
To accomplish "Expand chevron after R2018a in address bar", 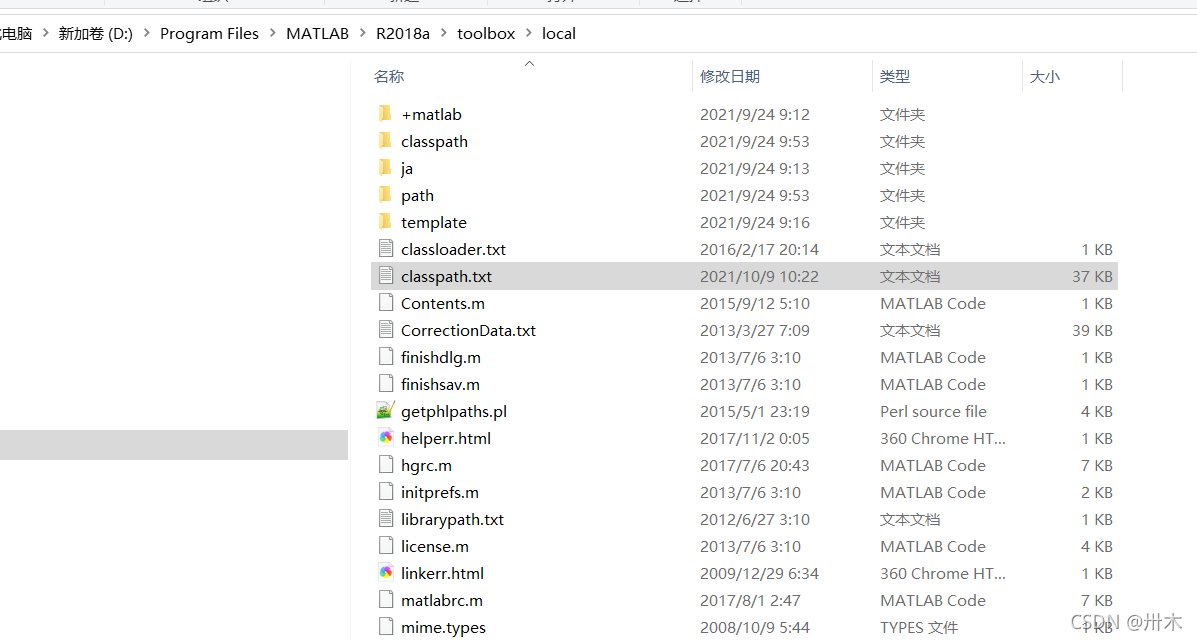I will pos(444,33).
